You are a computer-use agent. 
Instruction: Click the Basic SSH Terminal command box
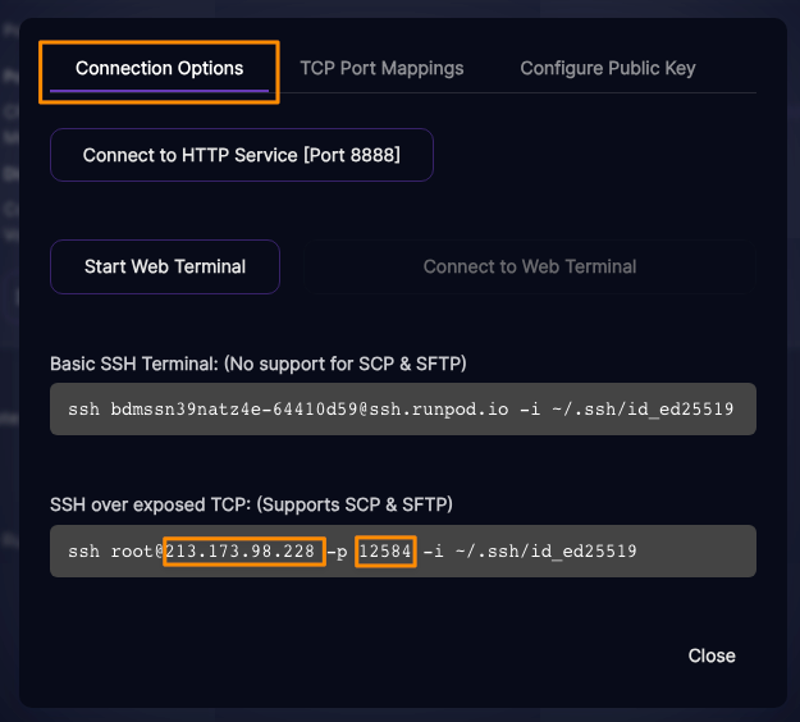click(403, 409)
